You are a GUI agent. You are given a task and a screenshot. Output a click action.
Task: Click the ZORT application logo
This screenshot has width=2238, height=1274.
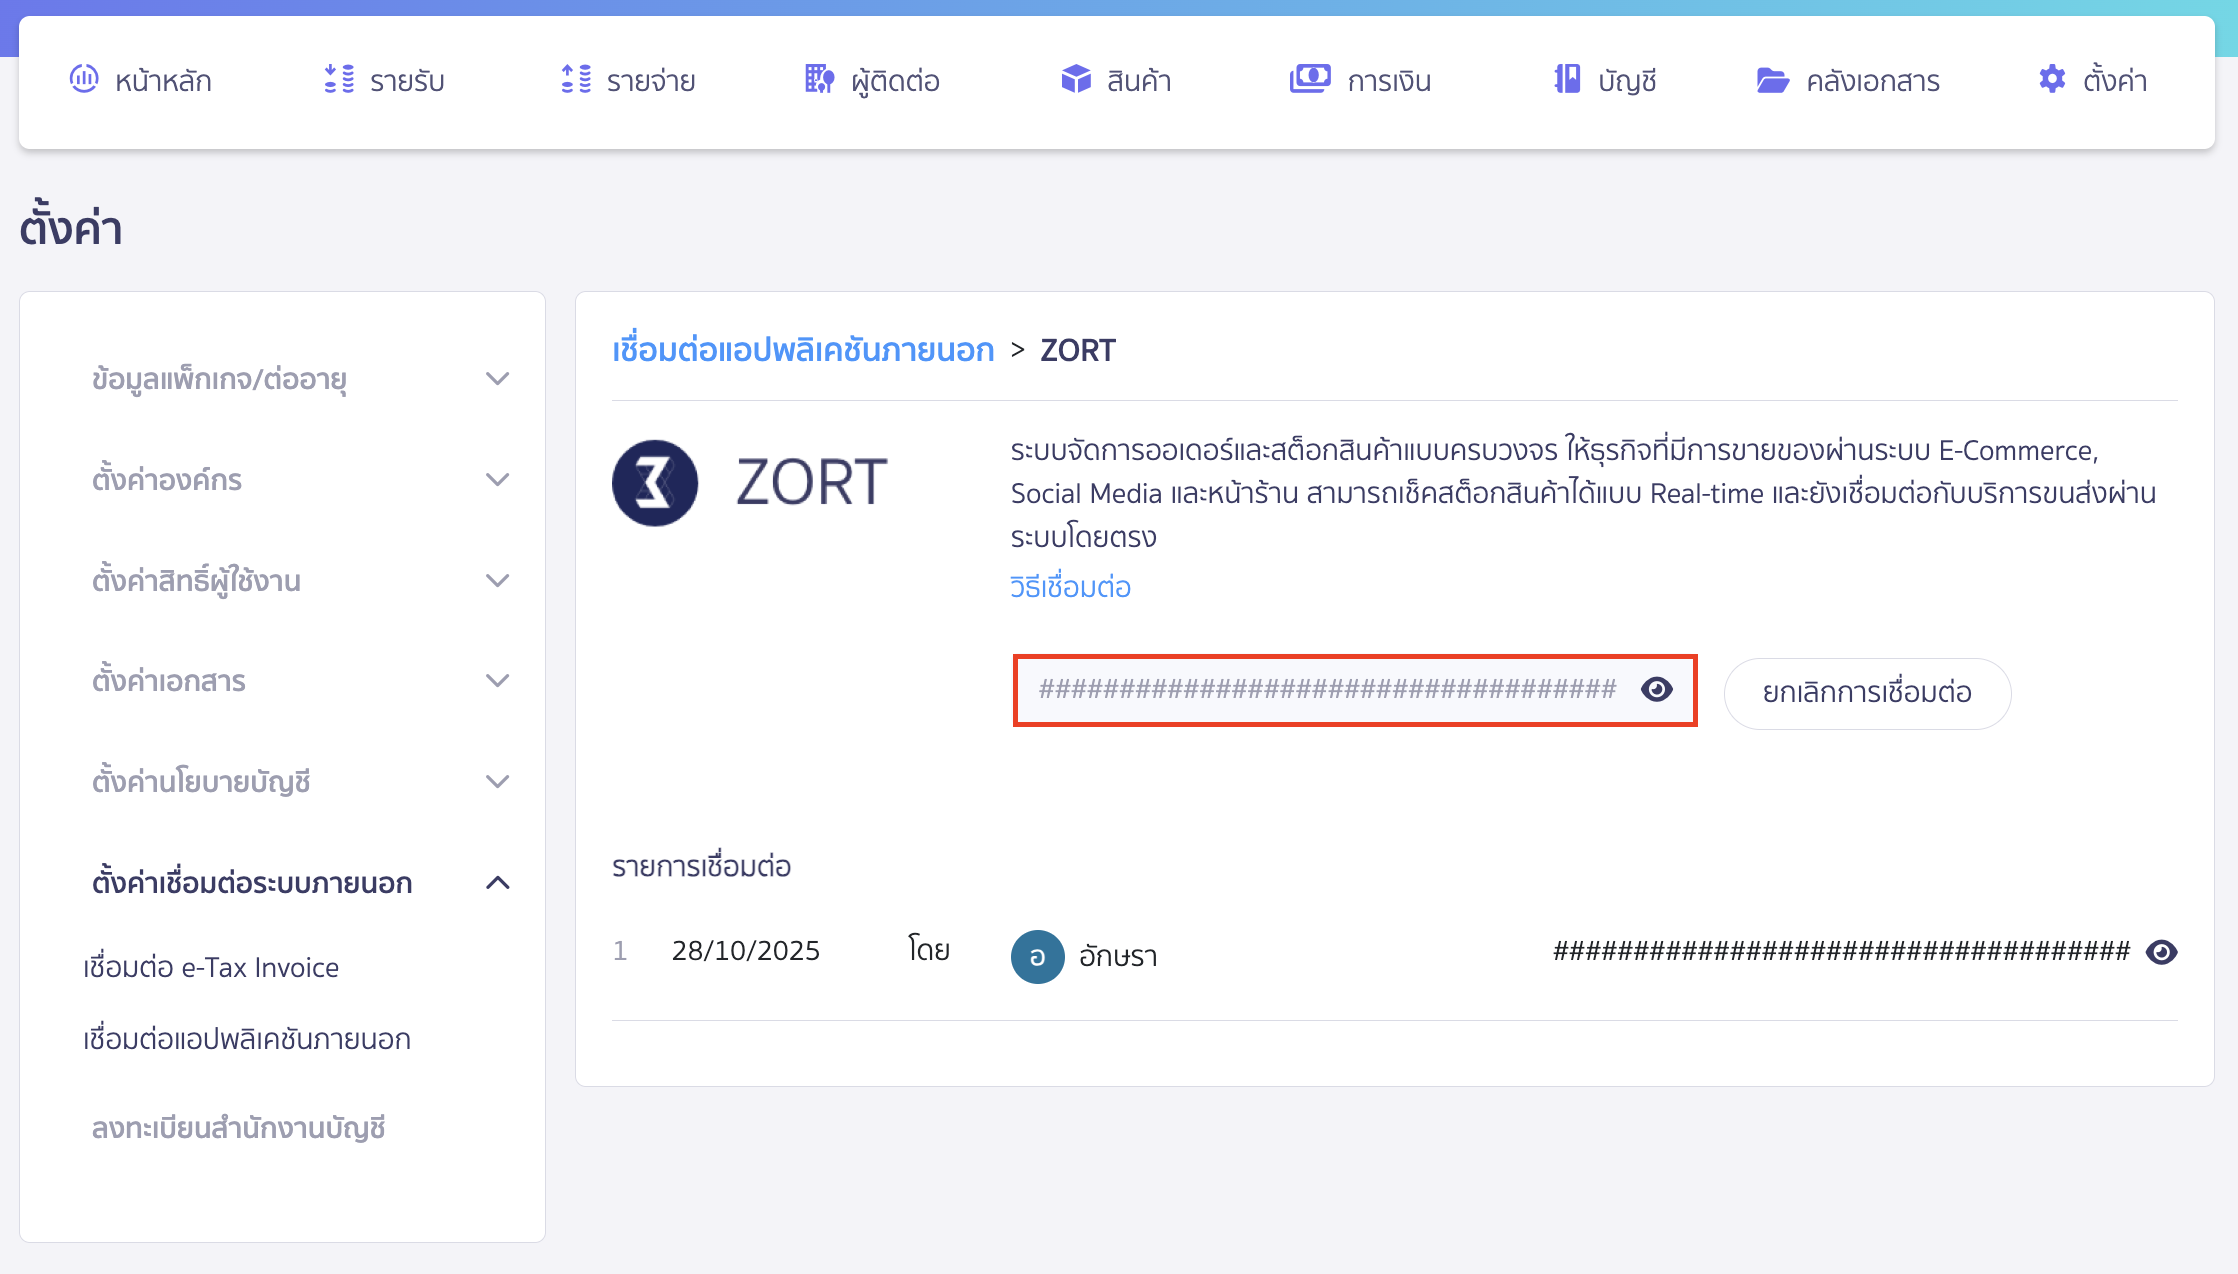655,482
